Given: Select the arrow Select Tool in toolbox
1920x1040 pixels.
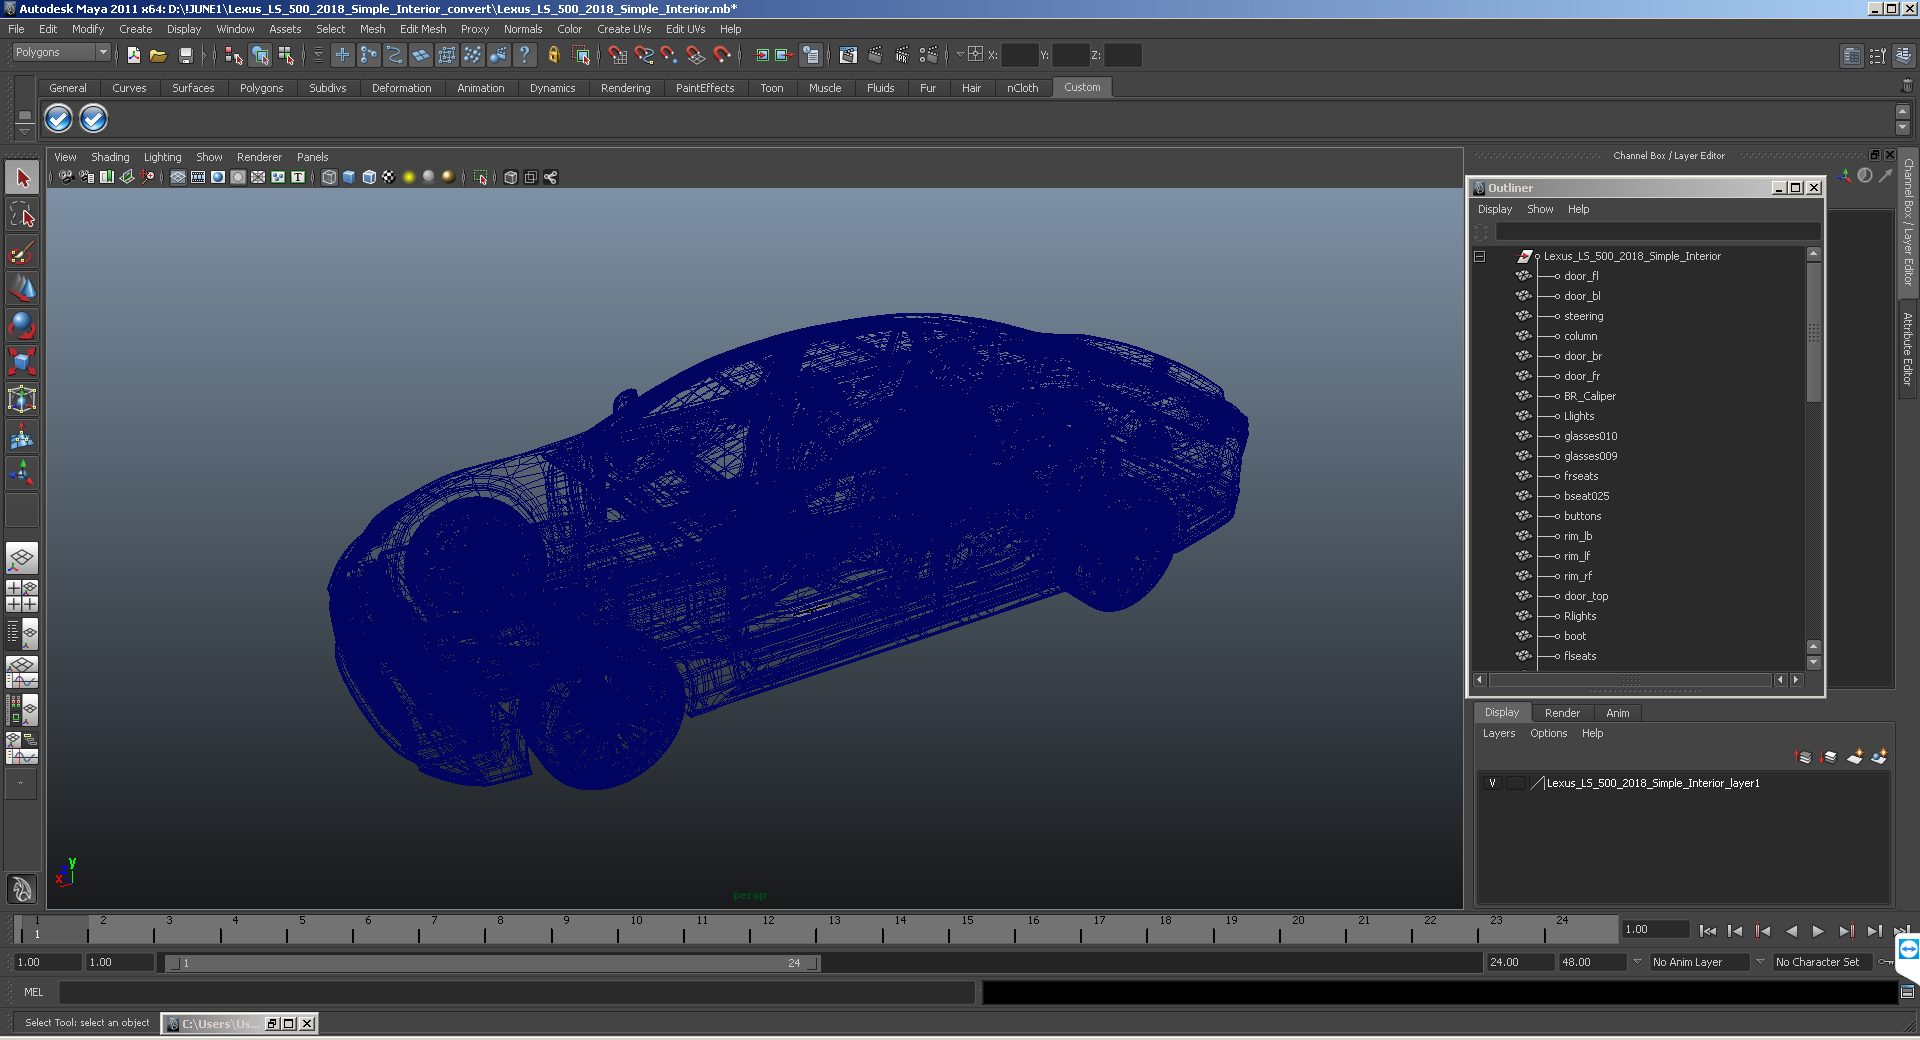Looking at the screenshot, I should pos(22,178).
